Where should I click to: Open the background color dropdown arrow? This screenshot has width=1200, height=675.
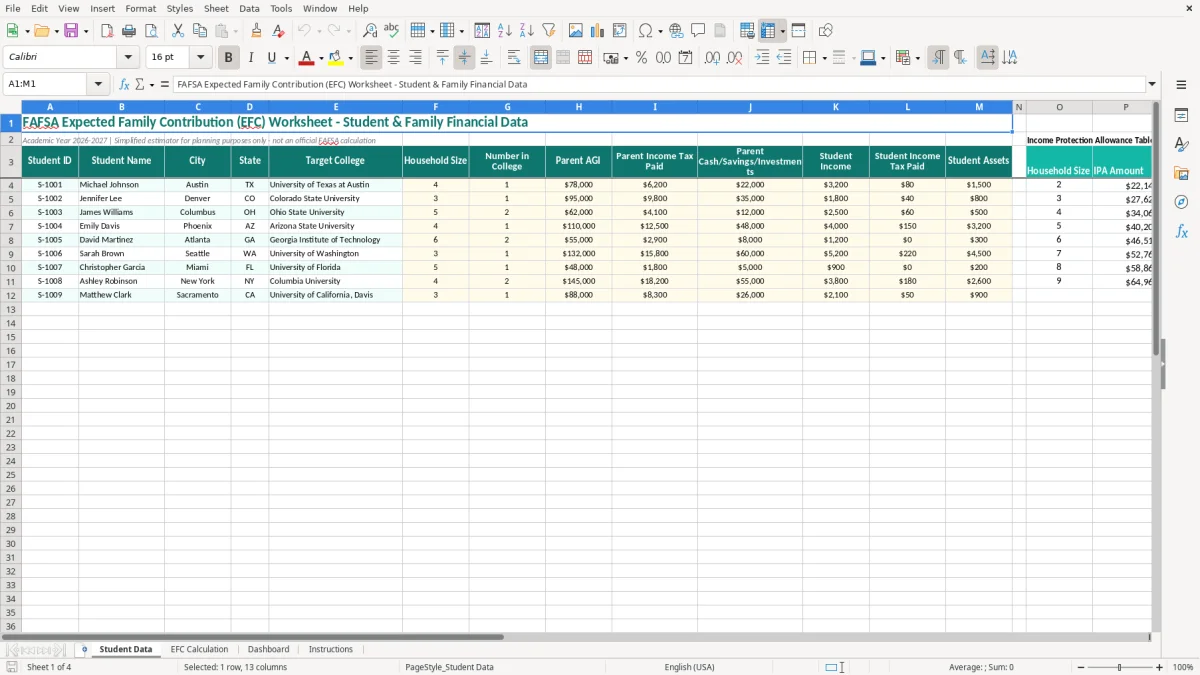[x=350, y=58]
